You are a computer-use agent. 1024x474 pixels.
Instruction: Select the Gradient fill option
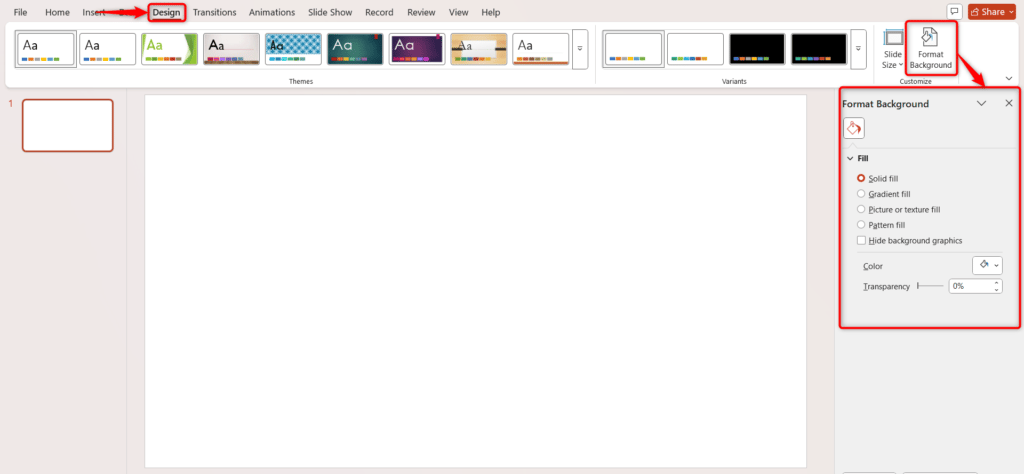pyautogui.click(x=884, y=194)
